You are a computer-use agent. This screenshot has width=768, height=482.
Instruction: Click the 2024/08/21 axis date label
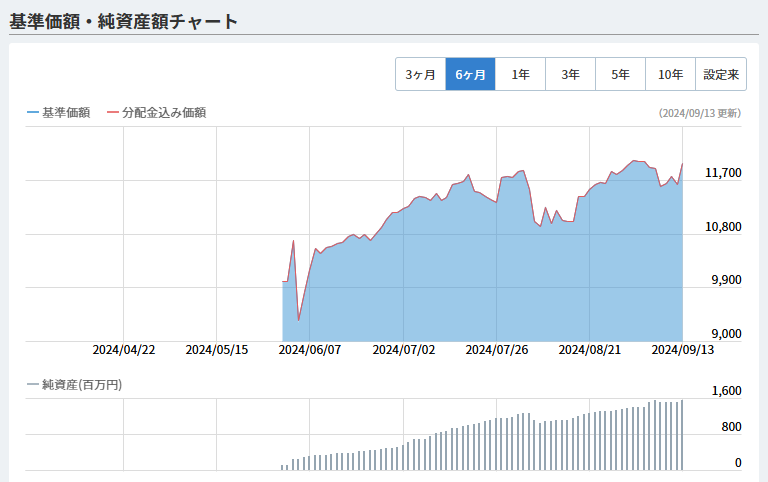[590, 350]
